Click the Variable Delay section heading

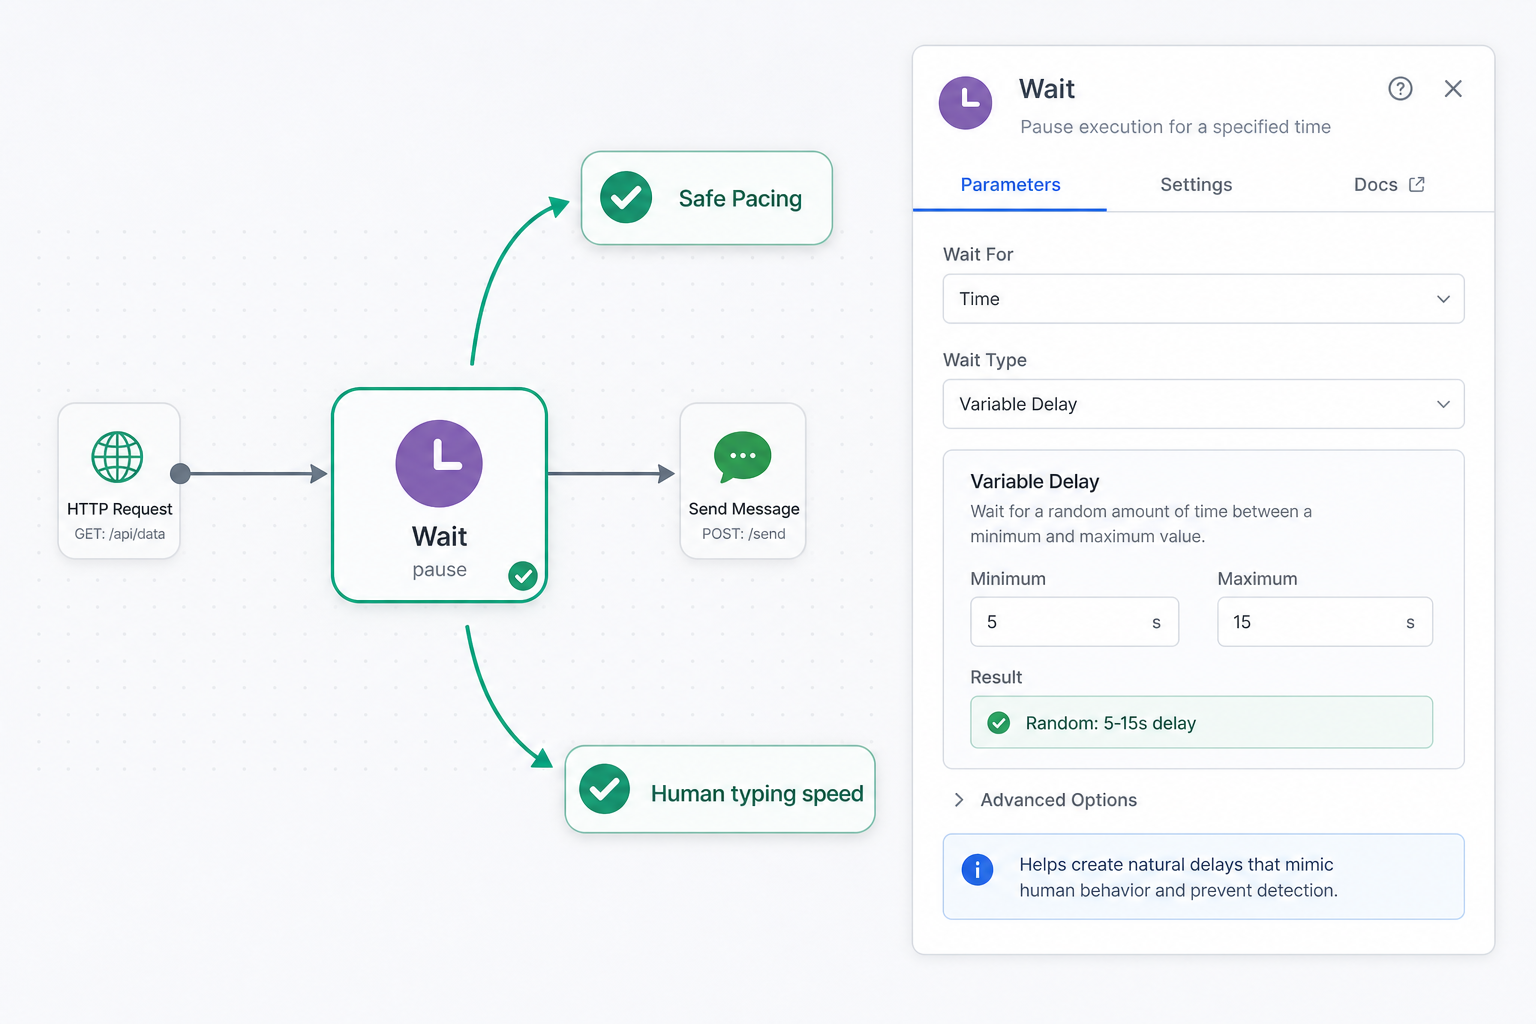pos(1034,482)
